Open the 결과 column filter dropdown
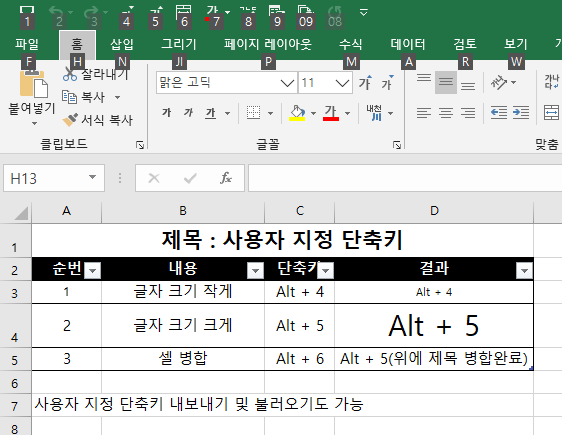The height and width of the screenshot is (435, 562). 524,271
